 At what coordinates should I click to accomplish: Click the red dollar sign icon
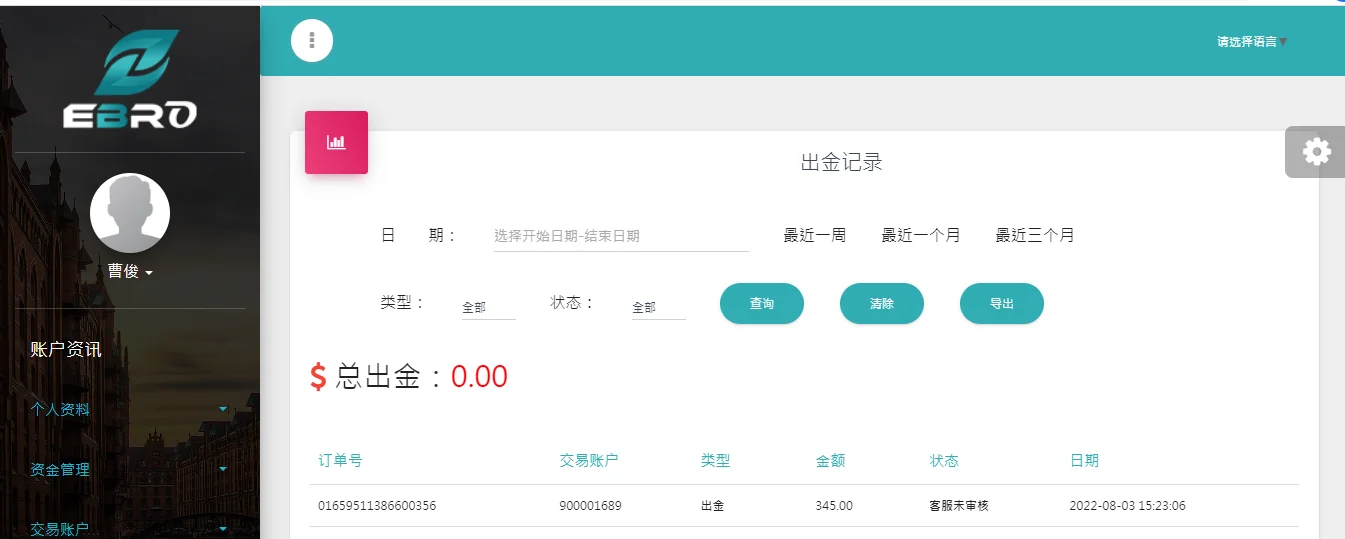point(318,377)
